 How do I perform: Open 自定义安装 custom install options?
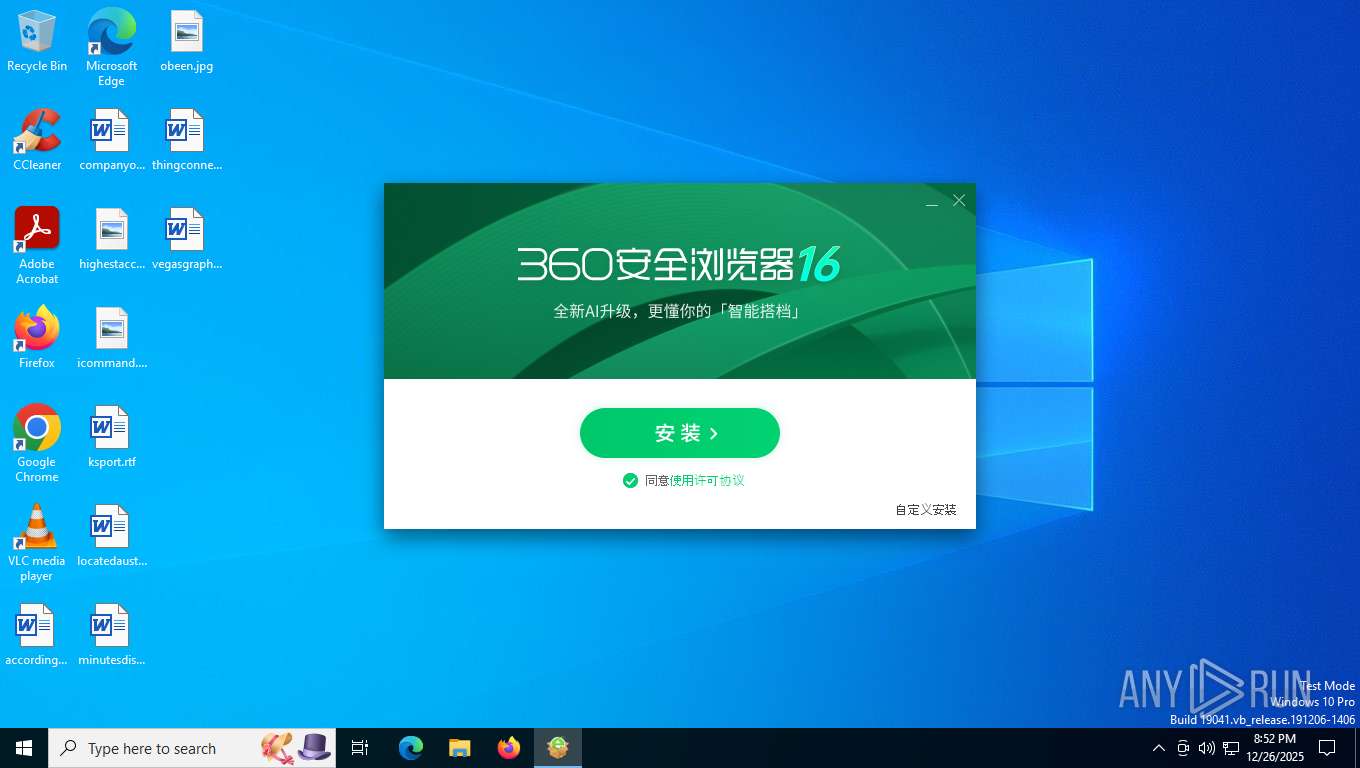[x=926, y=510]
